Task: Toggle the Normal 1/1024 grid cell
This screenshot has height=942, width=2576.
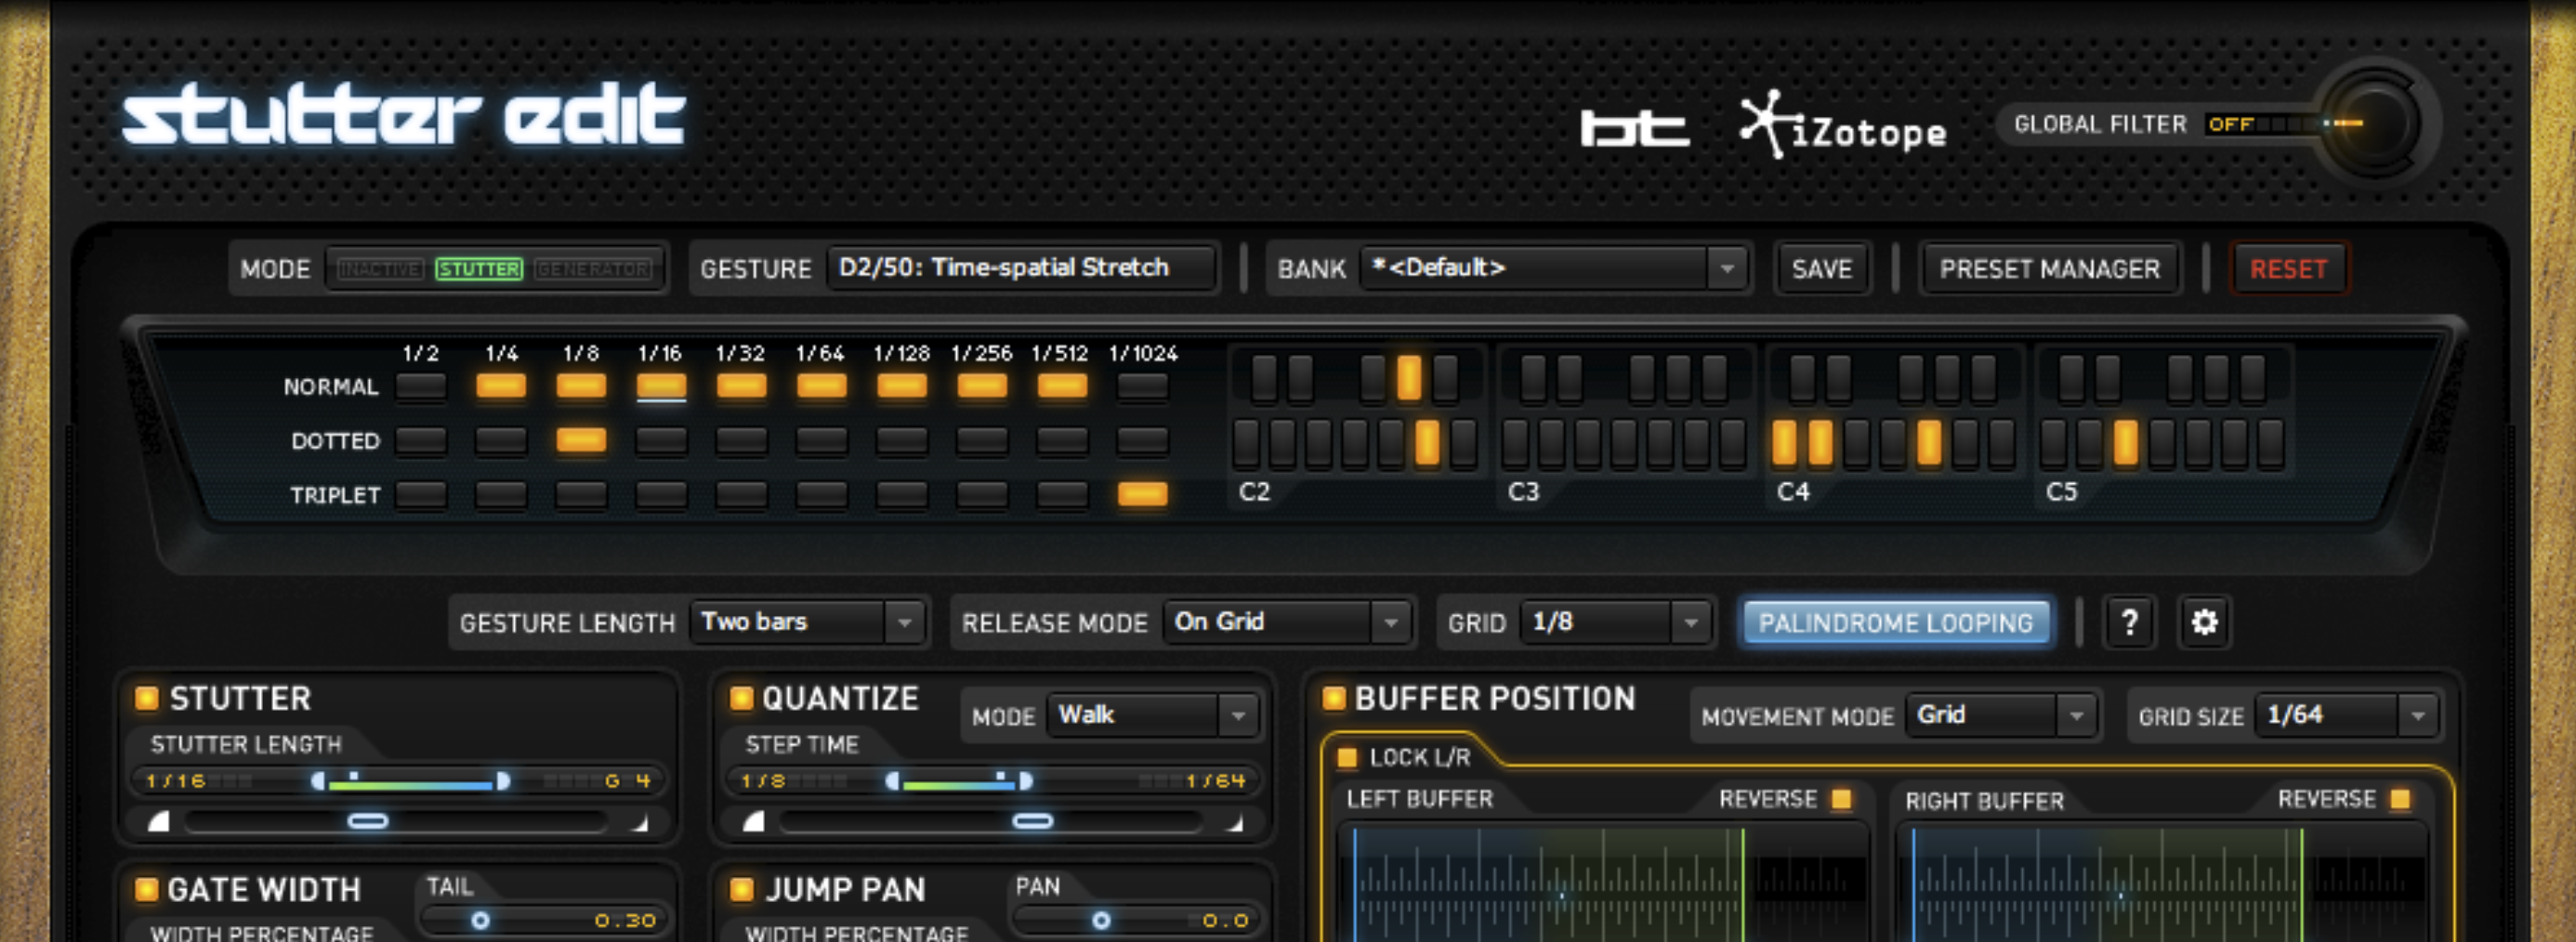Action: tap(1142, 386)
